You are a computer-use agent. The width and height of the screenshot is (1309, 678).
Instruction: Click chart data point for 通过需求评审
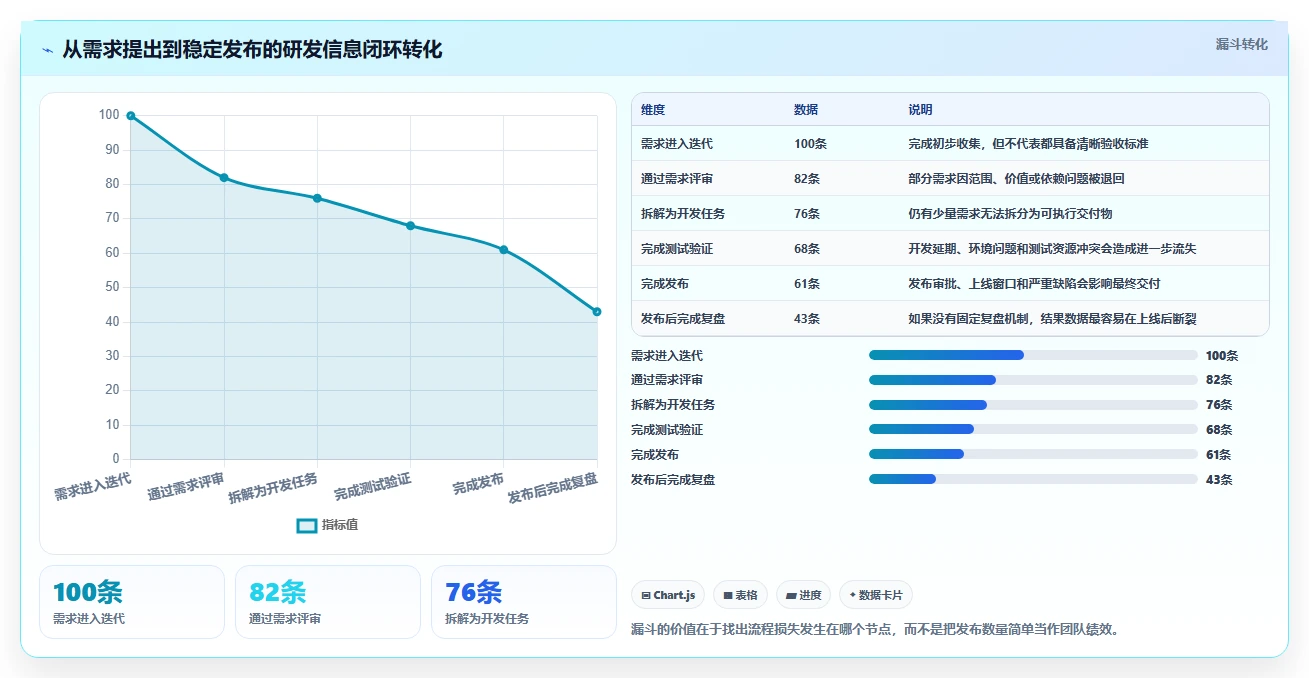pos(224,178)
